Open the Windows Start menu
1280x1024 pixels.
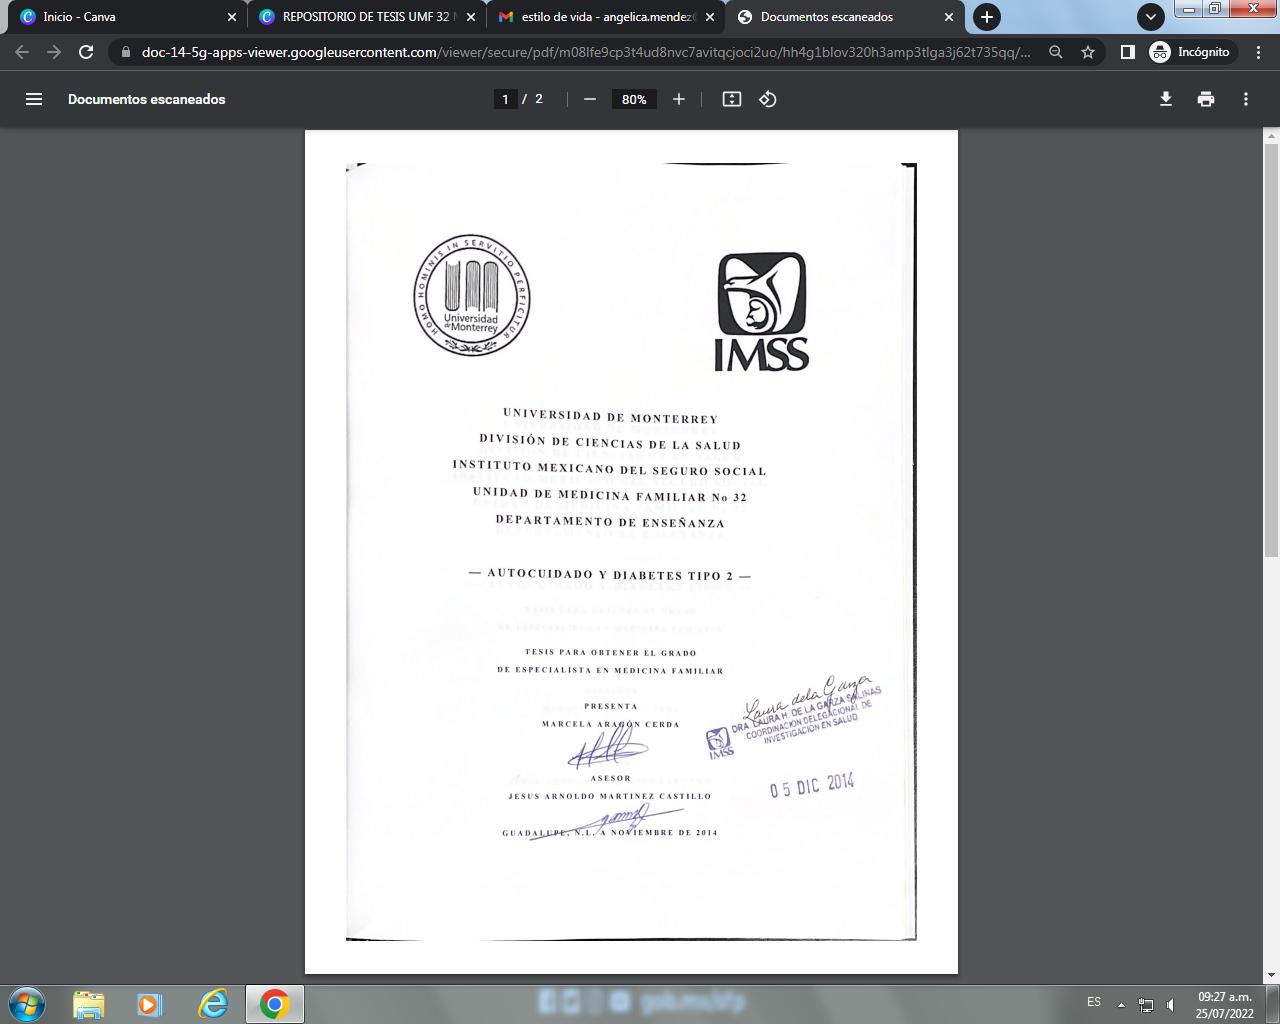(27, 1004)
